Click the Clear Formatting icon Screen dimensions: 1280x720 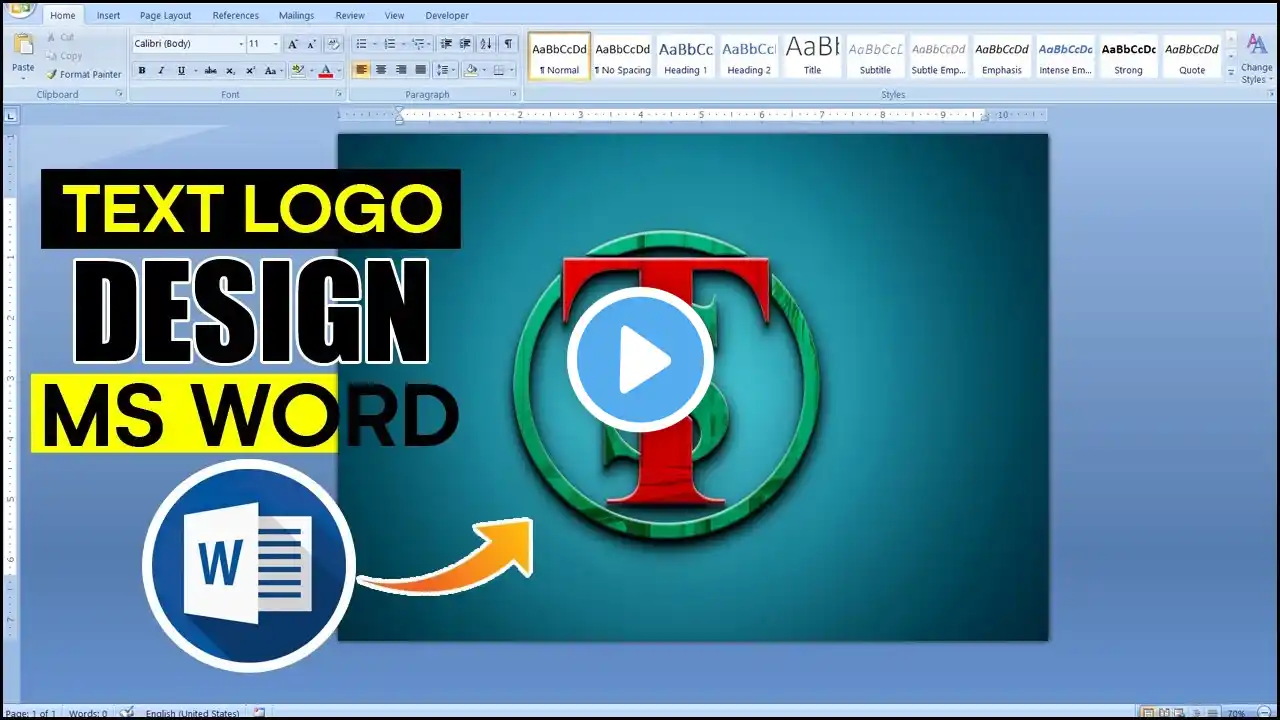point(334,44)
